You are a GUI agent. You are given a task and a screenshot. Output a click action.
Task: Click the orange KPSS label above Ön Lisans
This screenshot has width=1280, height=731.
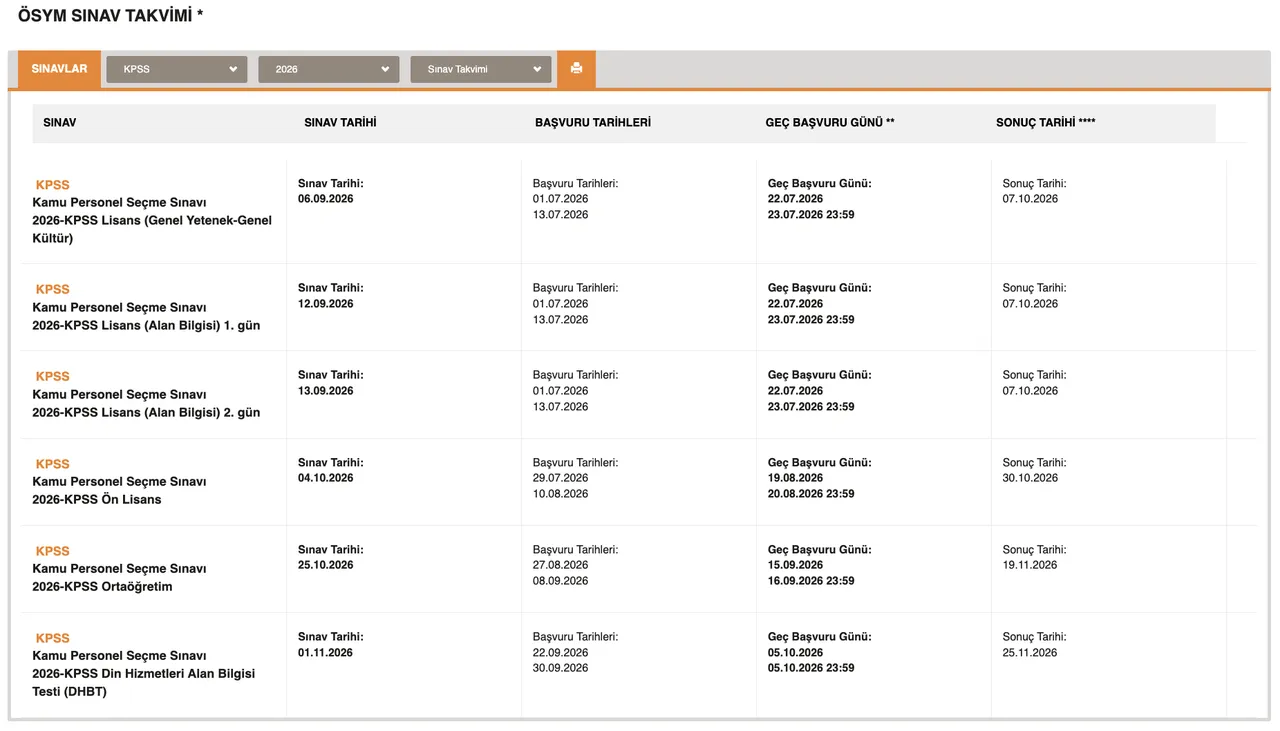point(53,464)
